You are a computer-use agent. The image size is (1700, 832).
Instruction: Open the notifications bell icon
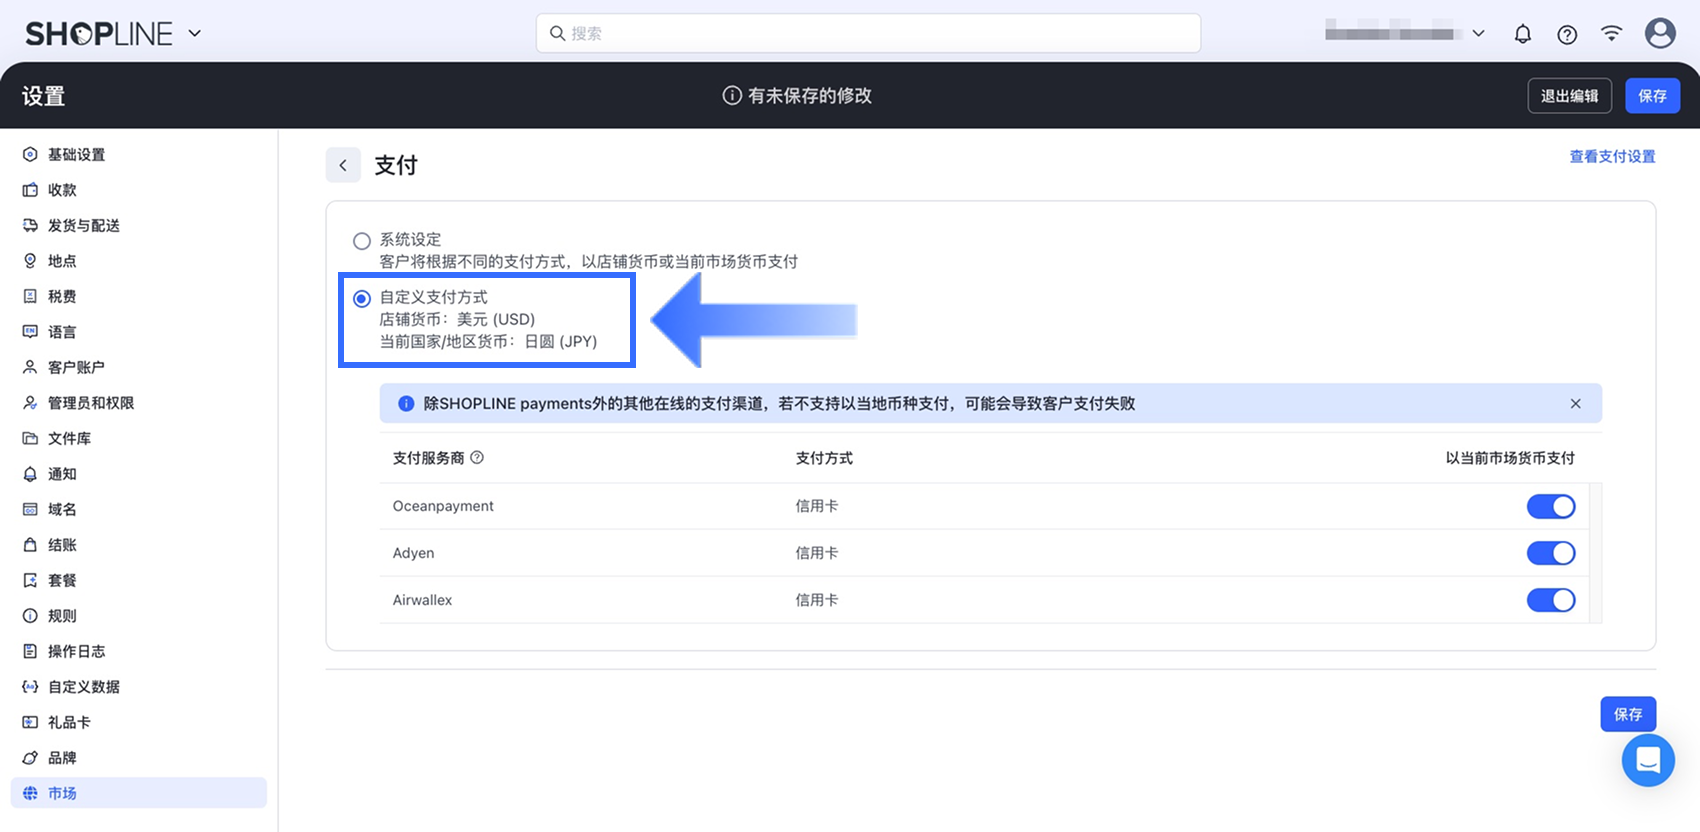(1522, 34)
